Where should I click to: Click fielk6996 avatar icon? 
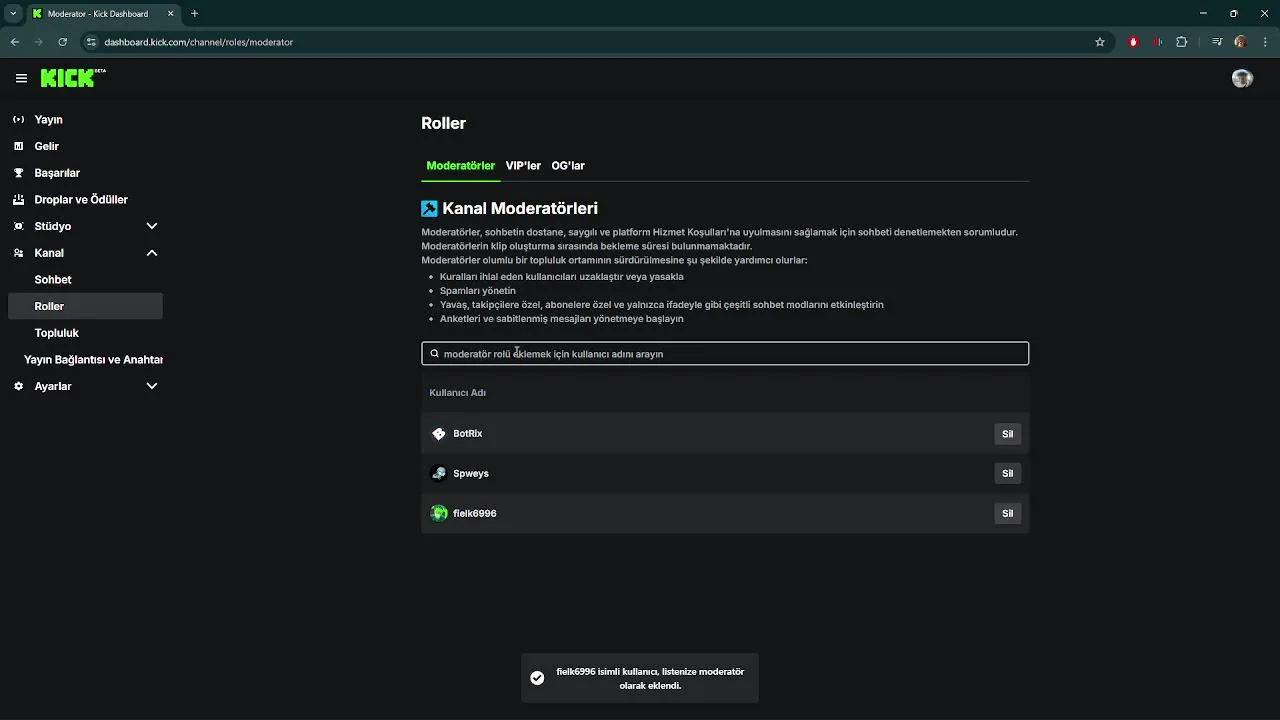pyautogui.click(x=438, y=513)
